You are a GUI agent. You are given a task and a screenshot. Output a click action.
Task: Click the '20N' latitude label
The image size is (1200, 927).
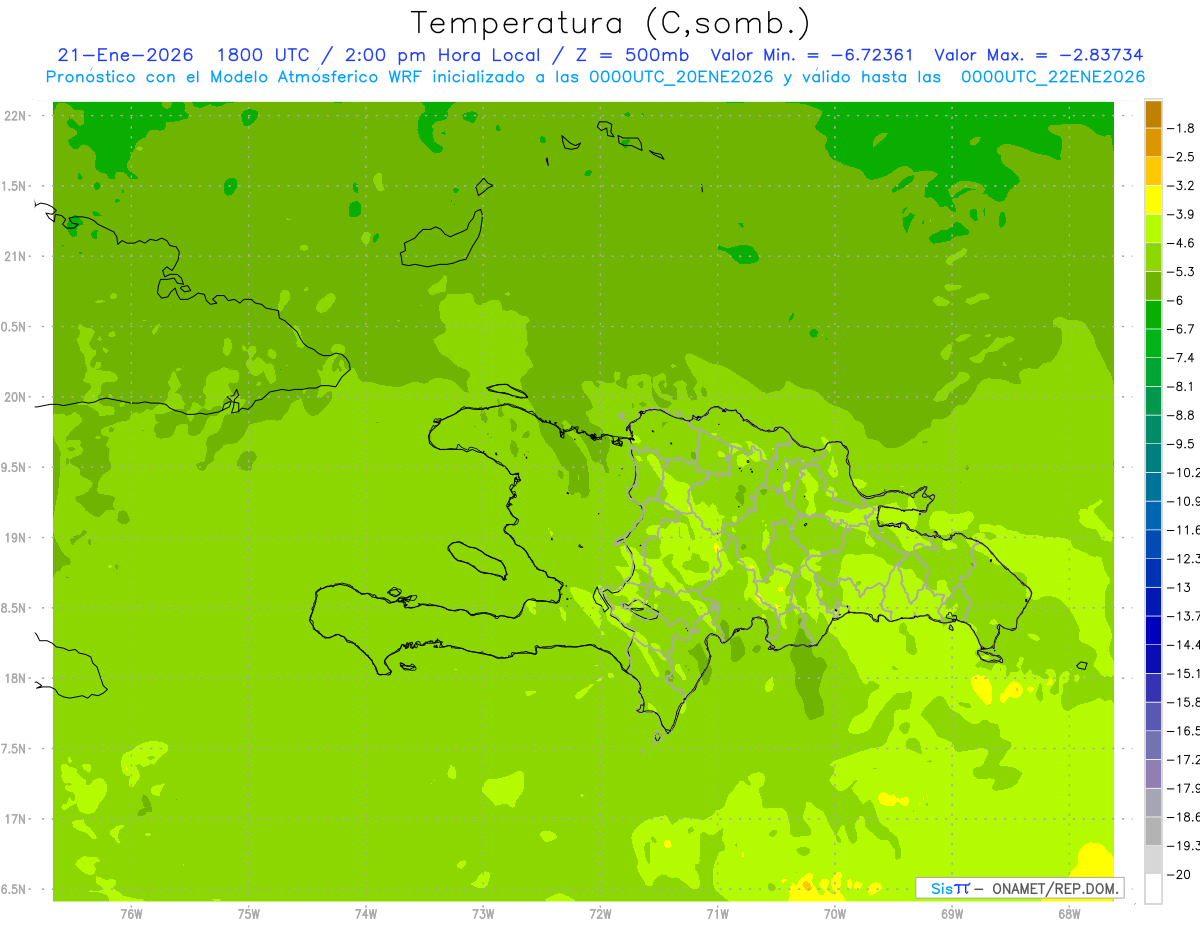[14, 397]
